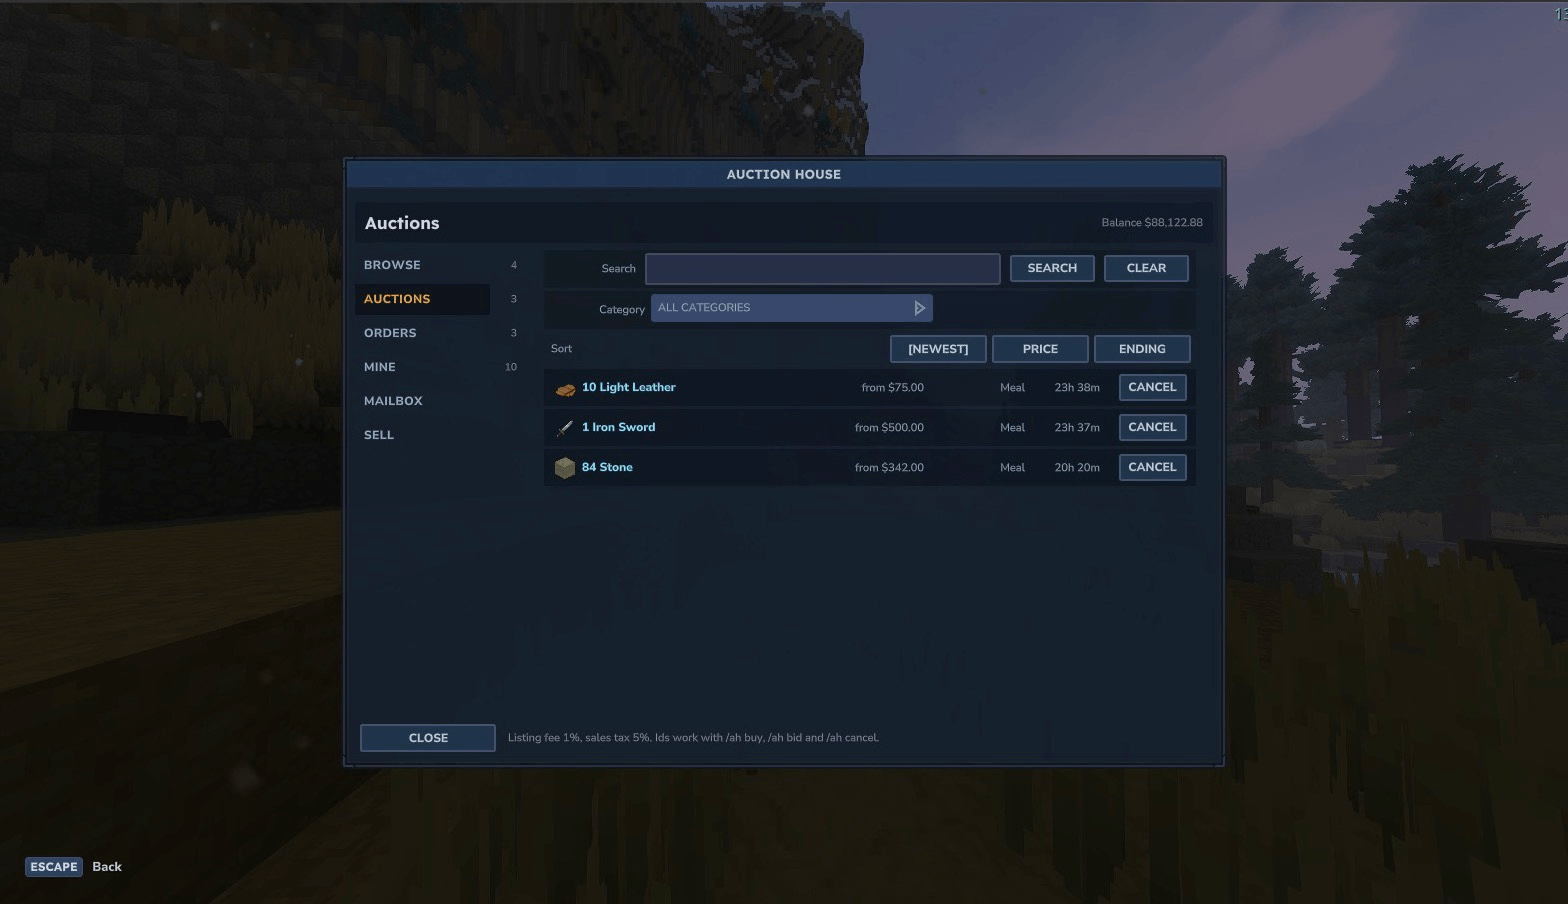This screenshot has width=1568, height=904.
Task: Expand the All Categories dropdown arrow
Action: pos(919,308)
